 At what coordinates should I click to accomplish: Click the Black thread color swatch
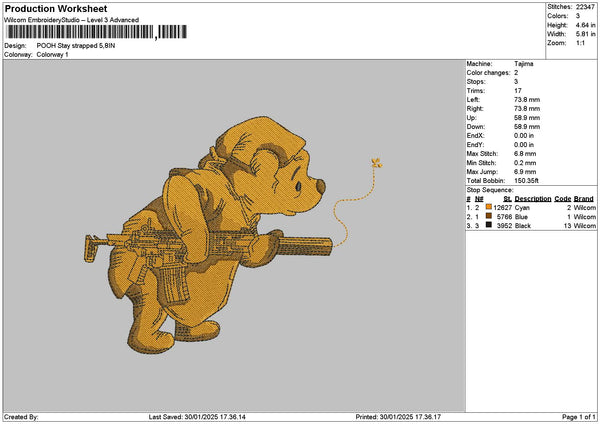(489, 225)
